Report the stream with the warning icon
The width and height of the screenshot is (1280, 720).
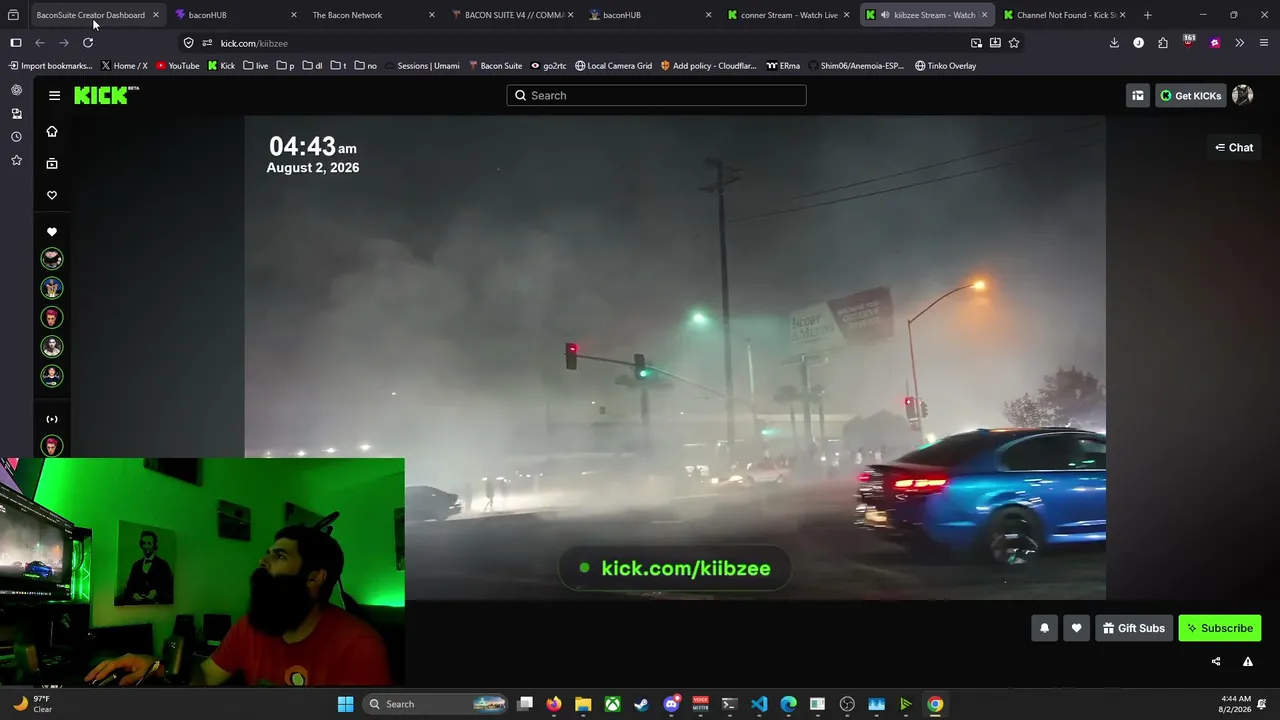pos(1247,661)
